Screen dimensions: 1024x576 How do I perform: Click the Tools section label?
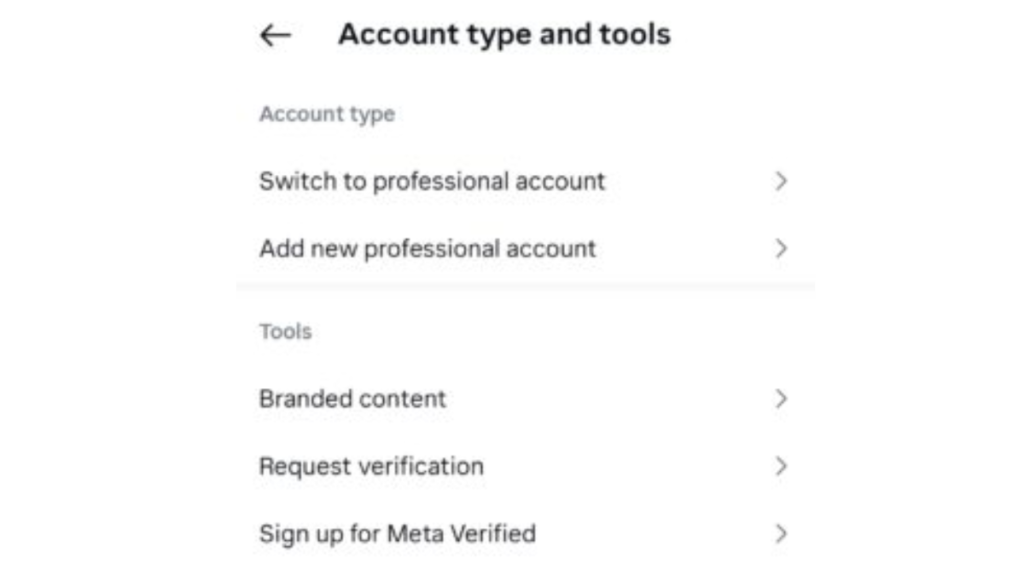coord(285,331)
